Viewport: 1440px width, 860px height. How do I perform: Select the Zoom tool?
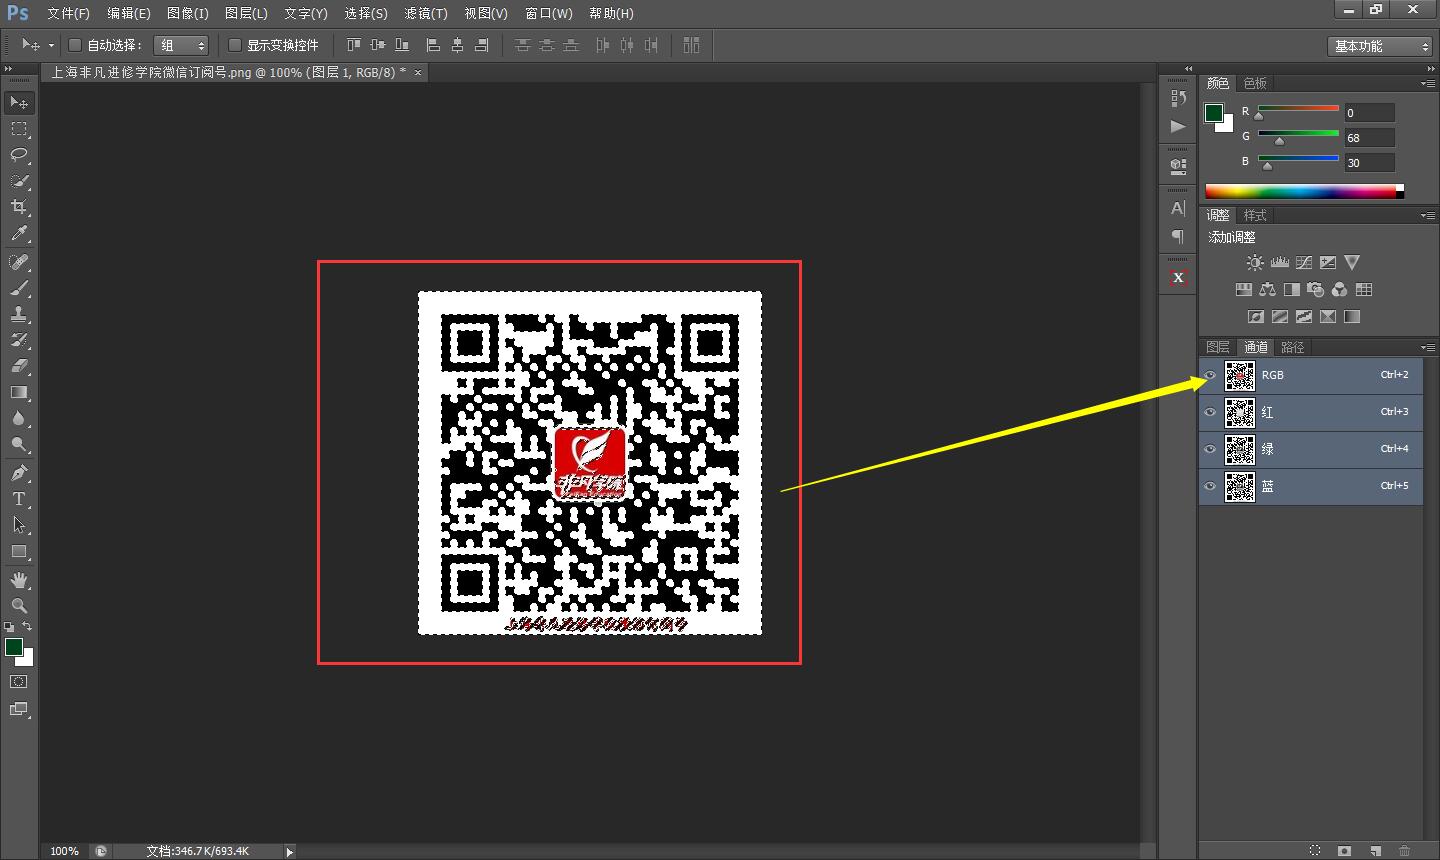(x=19, y=606)
